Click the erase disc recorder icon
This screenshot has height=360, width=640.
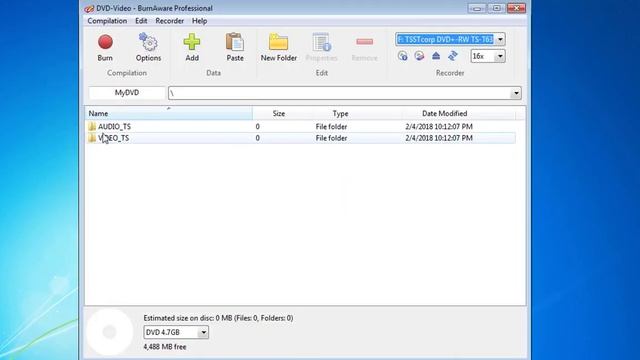pyautogui.click(x=419, y=56)
